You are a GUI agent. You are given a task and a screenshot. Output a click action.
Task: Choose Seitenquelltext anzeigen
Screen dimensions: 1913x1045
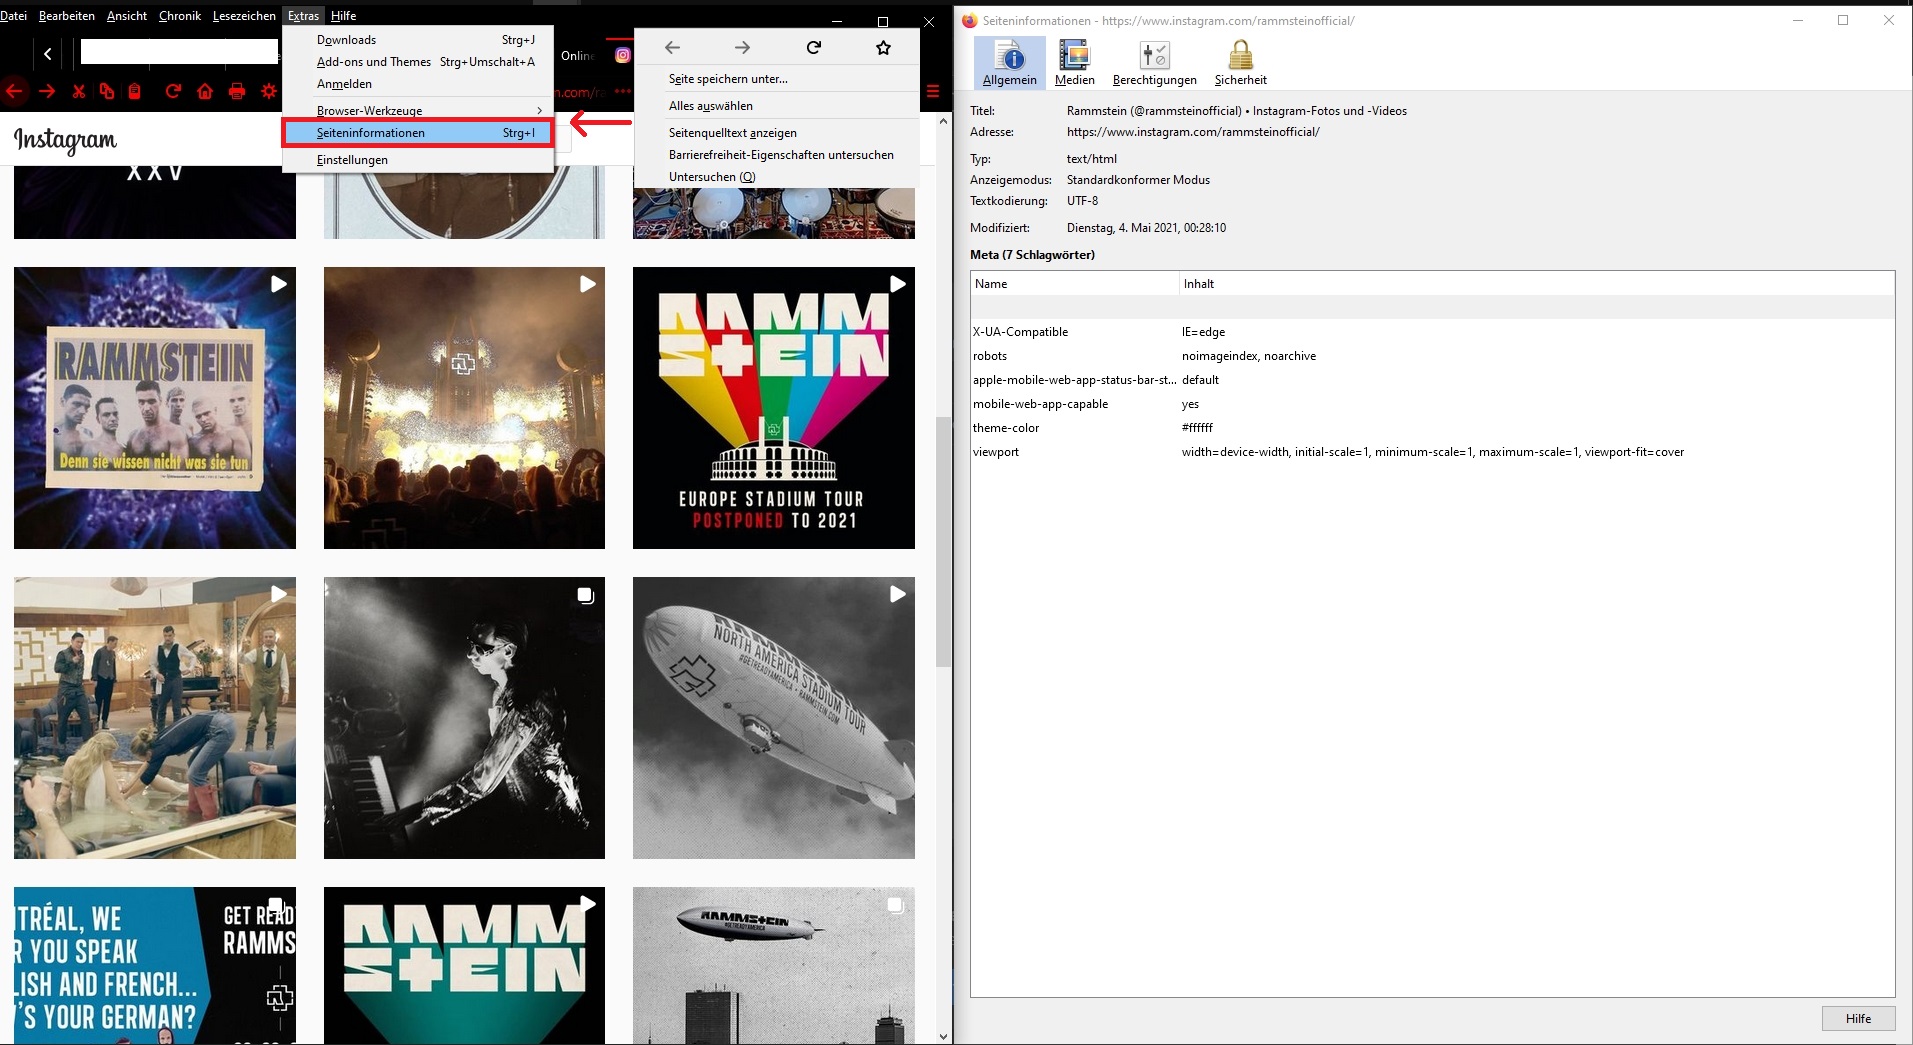pyautogui.click(x=777, y=133)
